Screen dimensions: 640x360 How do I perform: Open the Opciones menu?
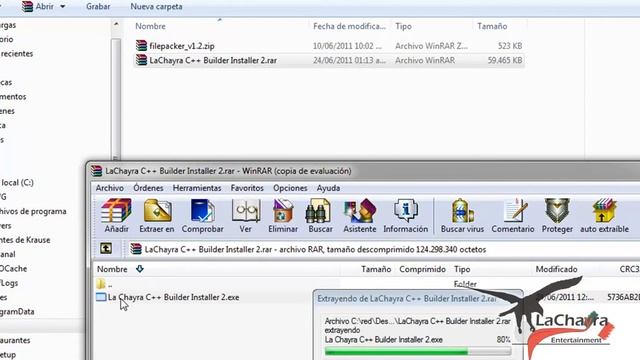pyautogui.click(x=290, y=188)
